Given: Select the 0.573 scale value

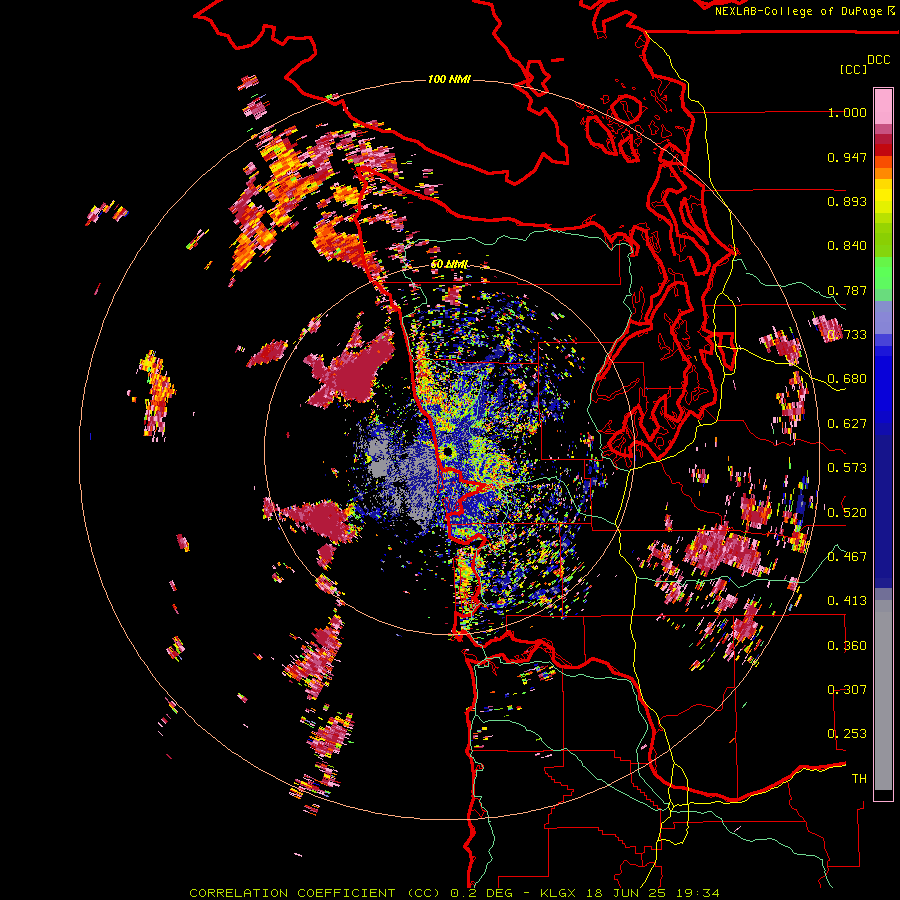Looking at the screenshot, I should click(847, 468).
